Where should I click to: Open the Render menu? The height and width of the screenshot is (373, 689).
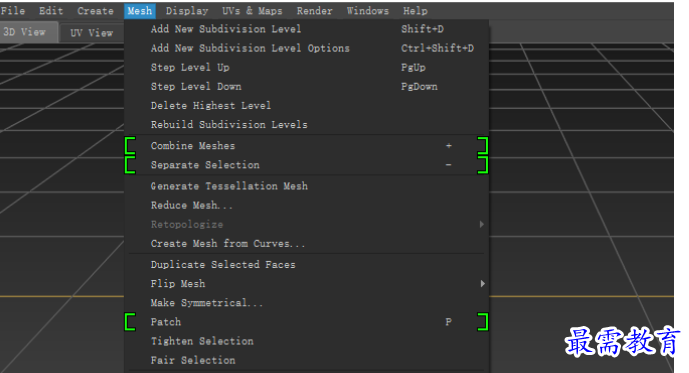point(315,11)
